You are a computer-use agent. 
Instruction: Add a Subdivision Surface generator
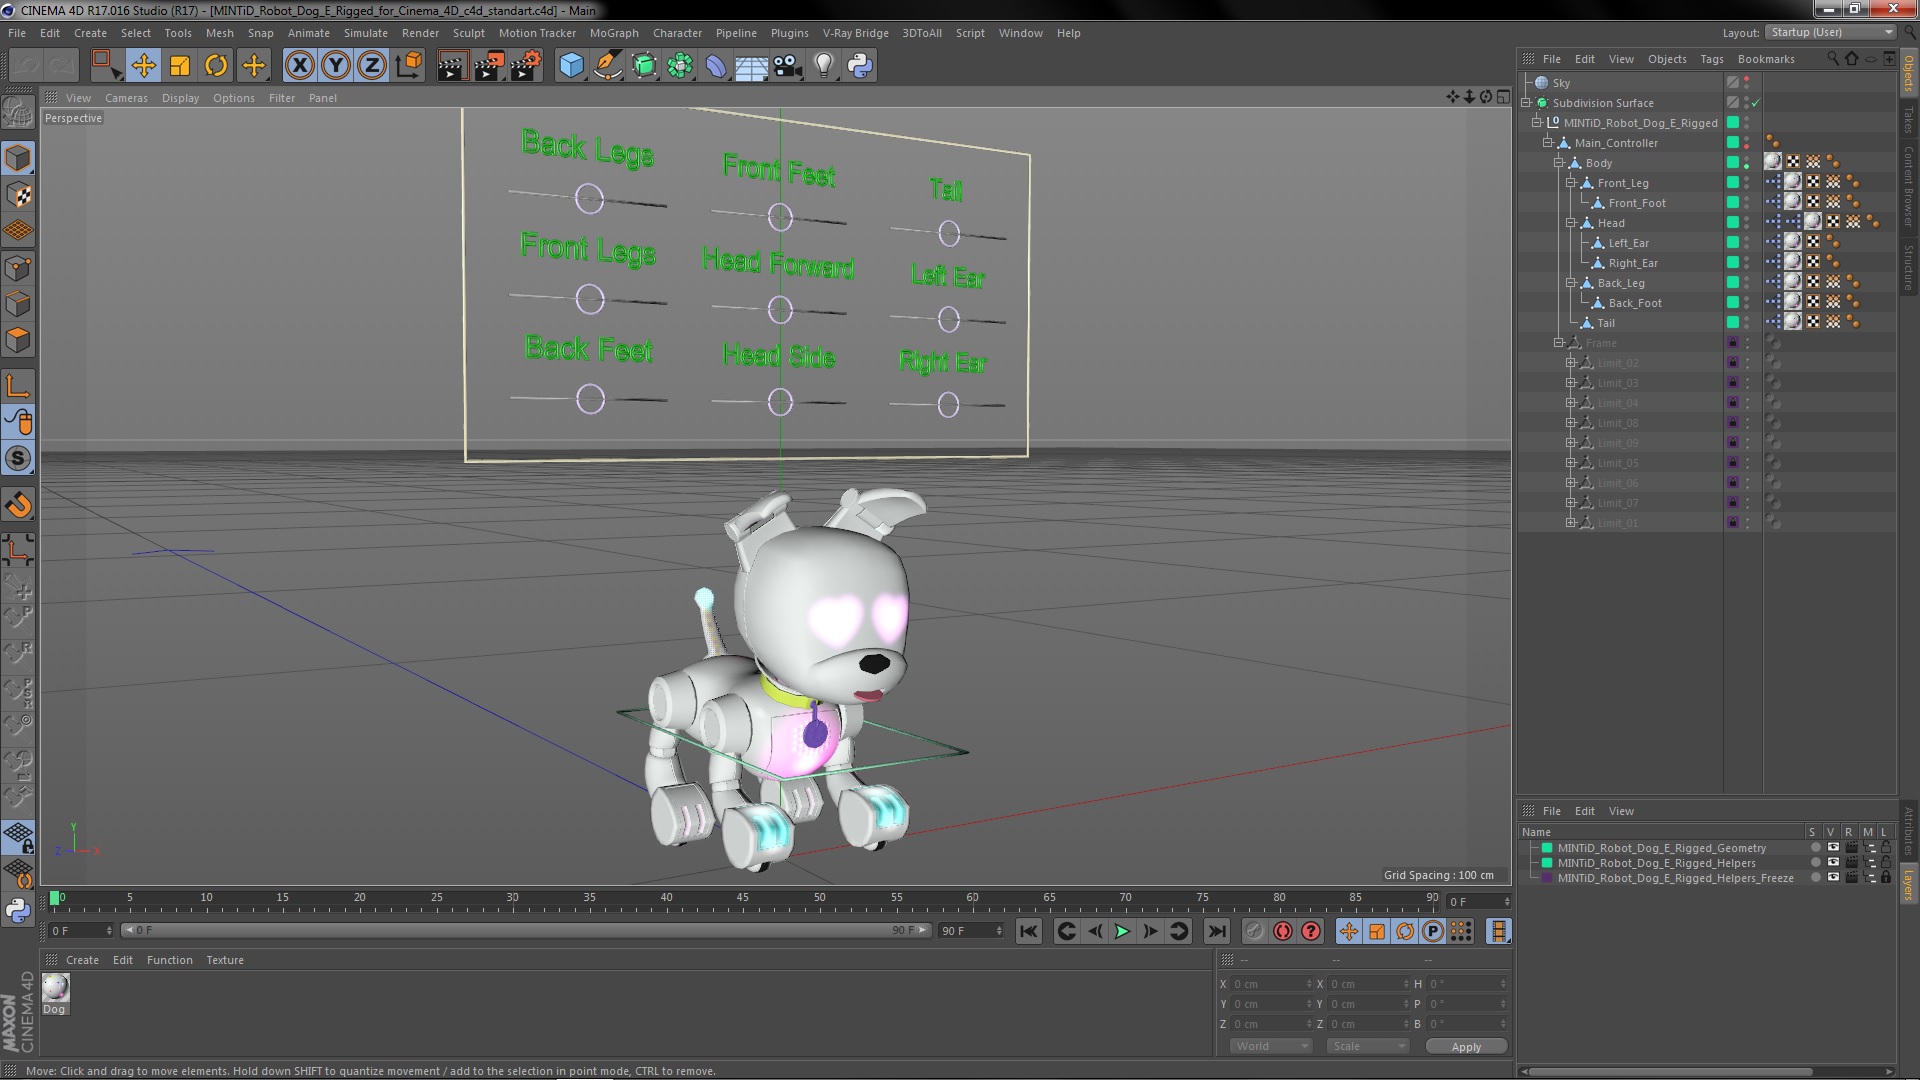[644, 66]
